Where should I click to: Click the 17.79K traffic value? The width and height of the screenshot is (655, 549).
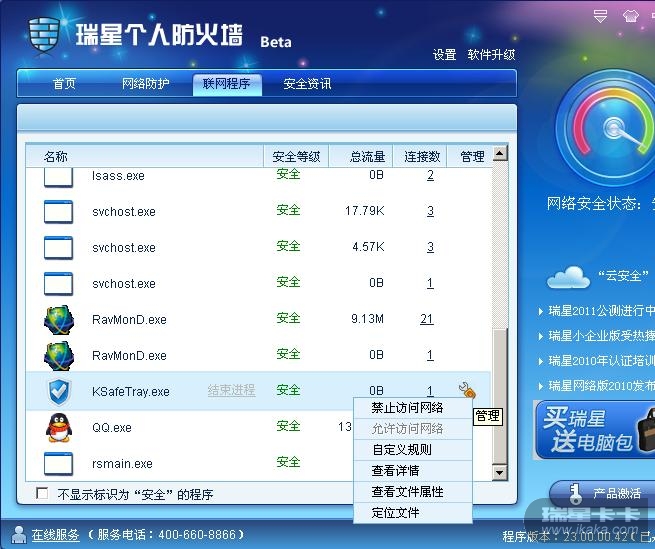click(365, 211)
